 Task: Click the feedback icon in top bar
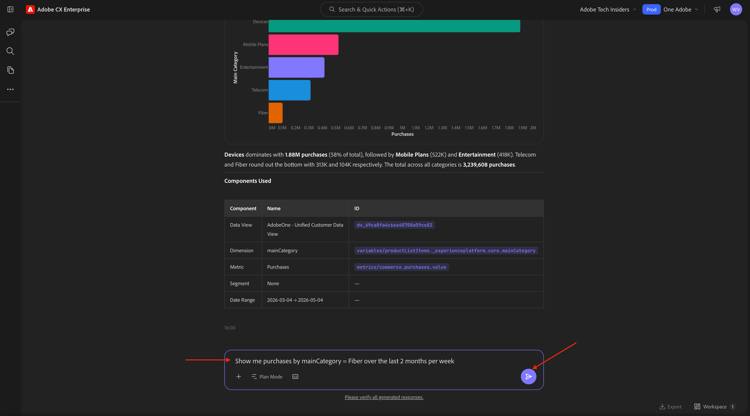click(717, 9)
